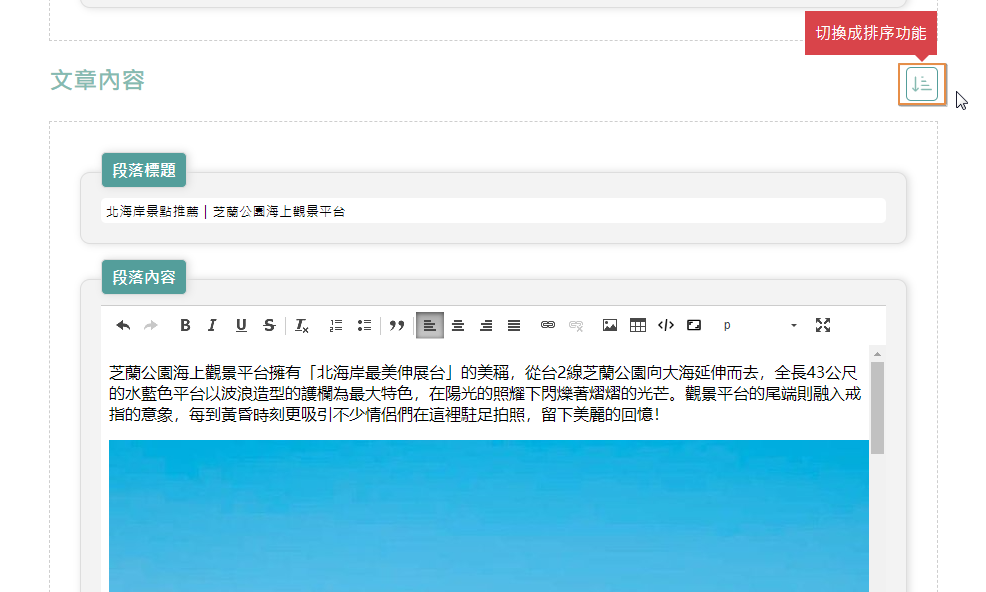
Task: Toggle fullscreen mode with the Maximize icon
Action: (x=823, y=325)
